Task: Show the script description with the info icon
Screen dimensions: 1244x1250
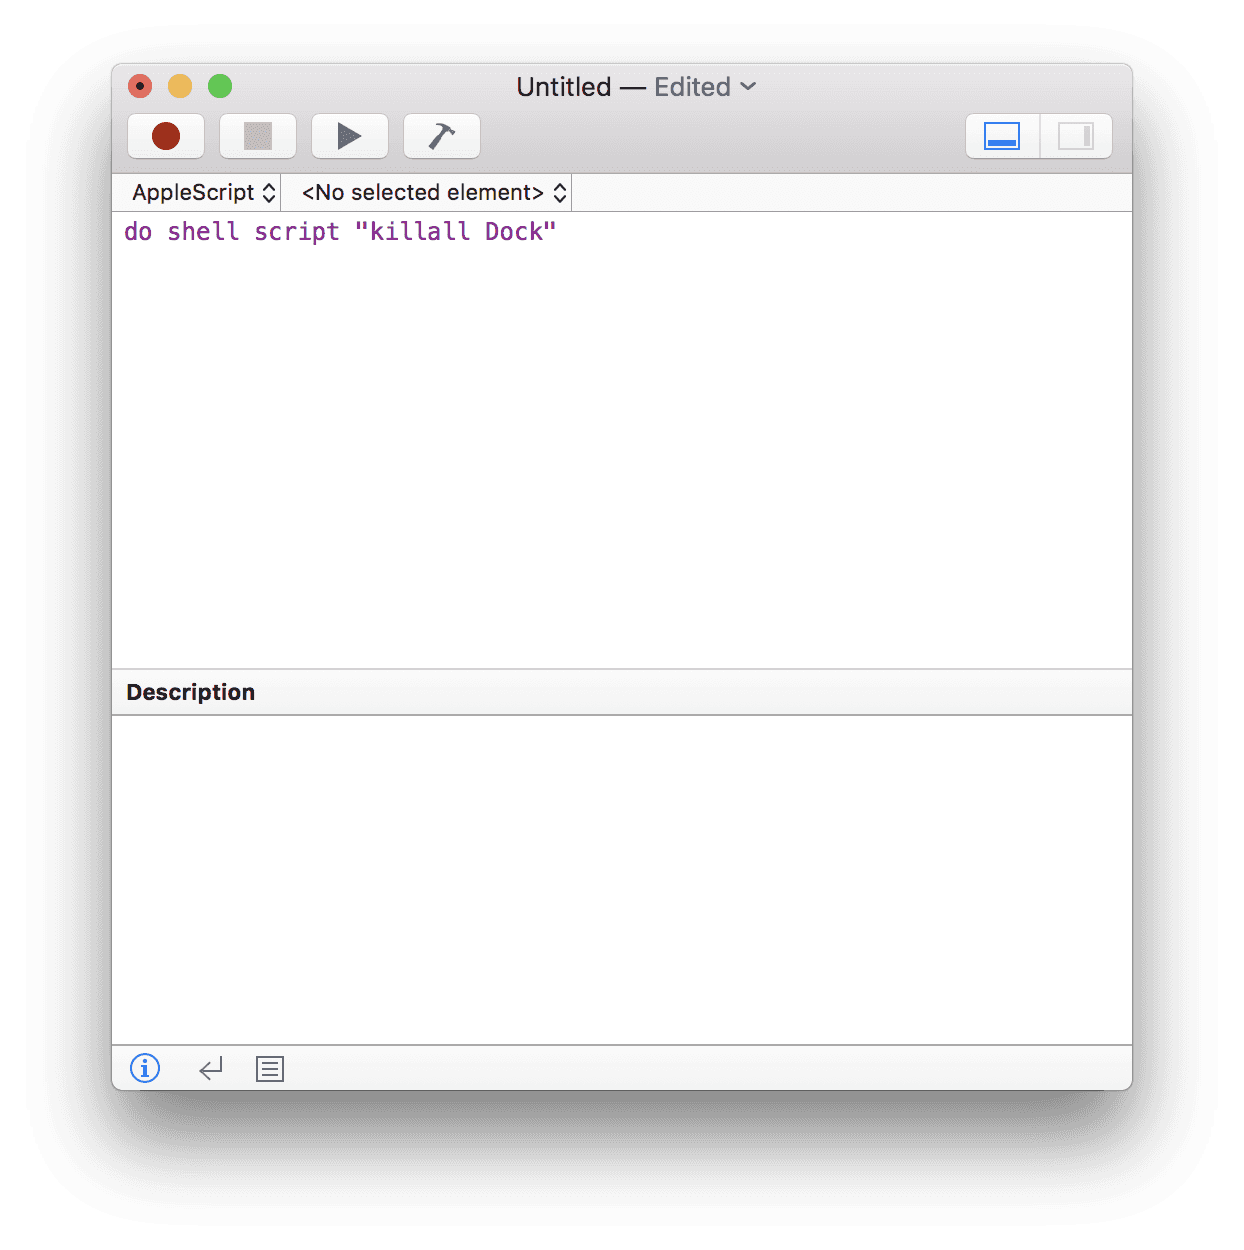Action: [x=144, y=1068]
